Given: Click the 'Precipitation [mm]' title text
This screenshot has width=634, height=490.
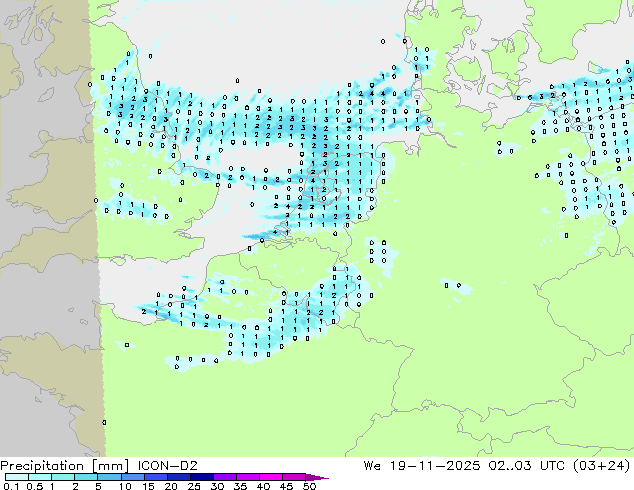Looking at the screenshot, I should click(65, 466).
